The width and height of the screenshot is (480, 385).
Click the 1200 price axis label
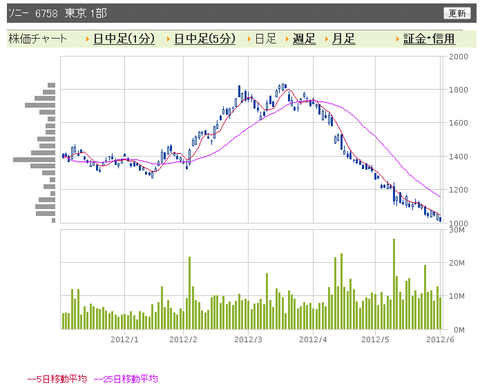tap(458, 190)
